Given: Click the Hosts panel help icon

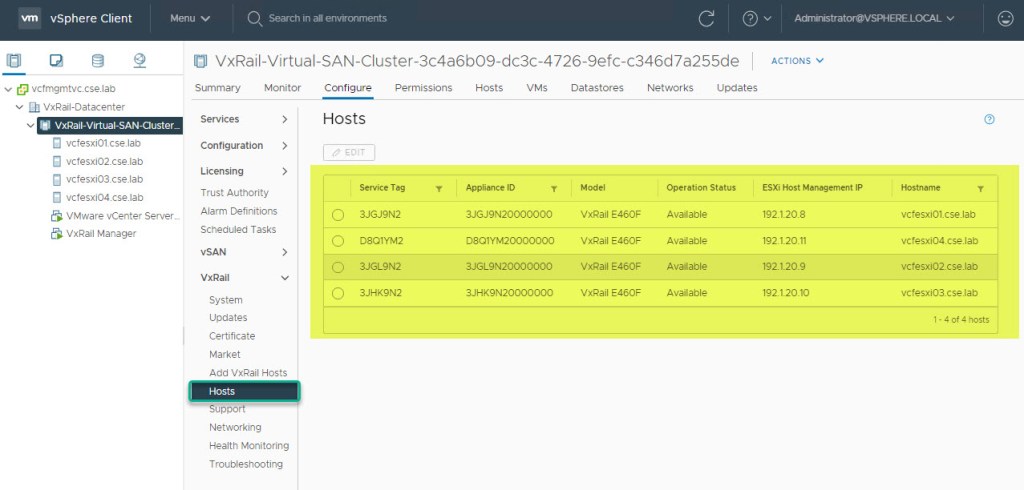Looking at the screenshot, I should tap(989, 119).
